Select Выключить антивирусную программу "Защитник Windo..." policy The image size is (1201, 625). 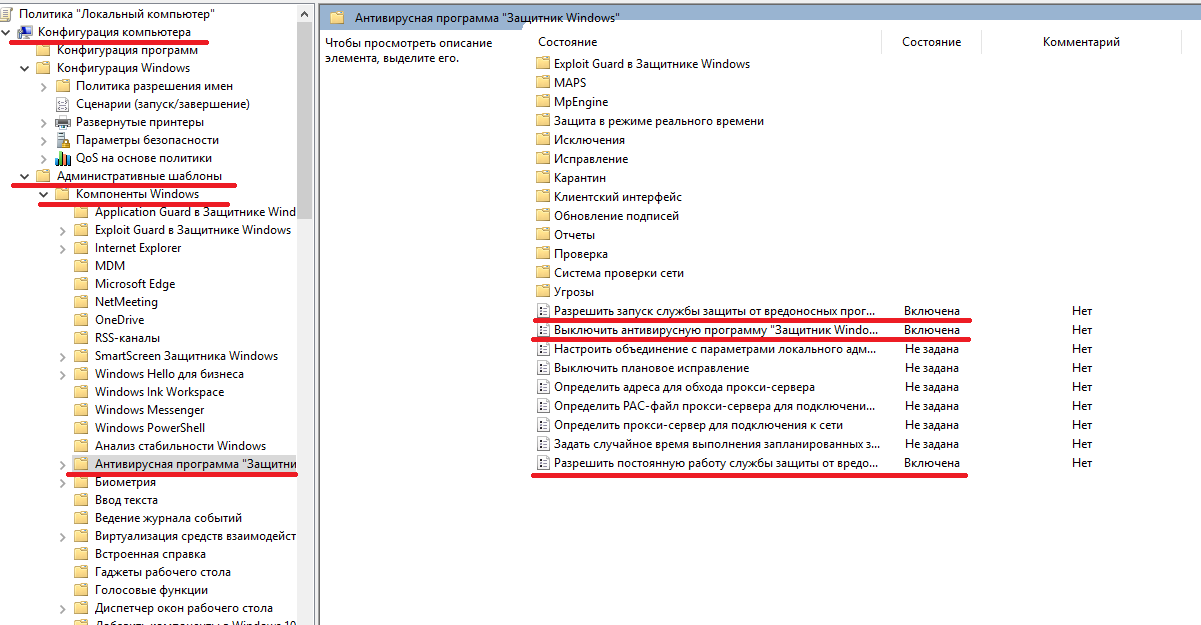click(x=715, y=330)
